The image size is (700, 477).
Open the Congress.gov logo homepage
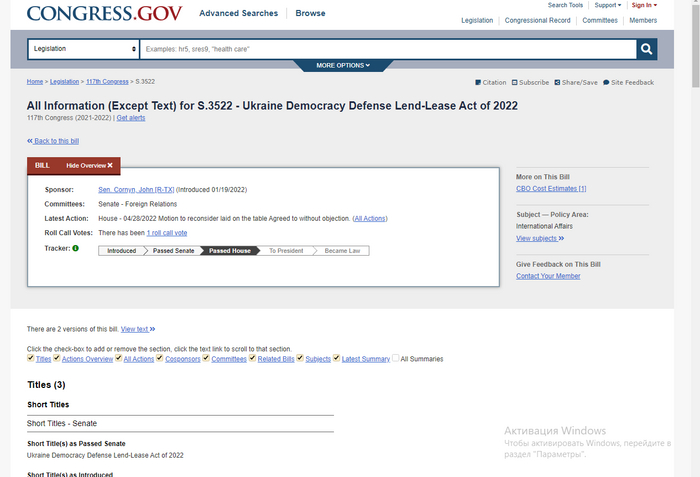104,13
